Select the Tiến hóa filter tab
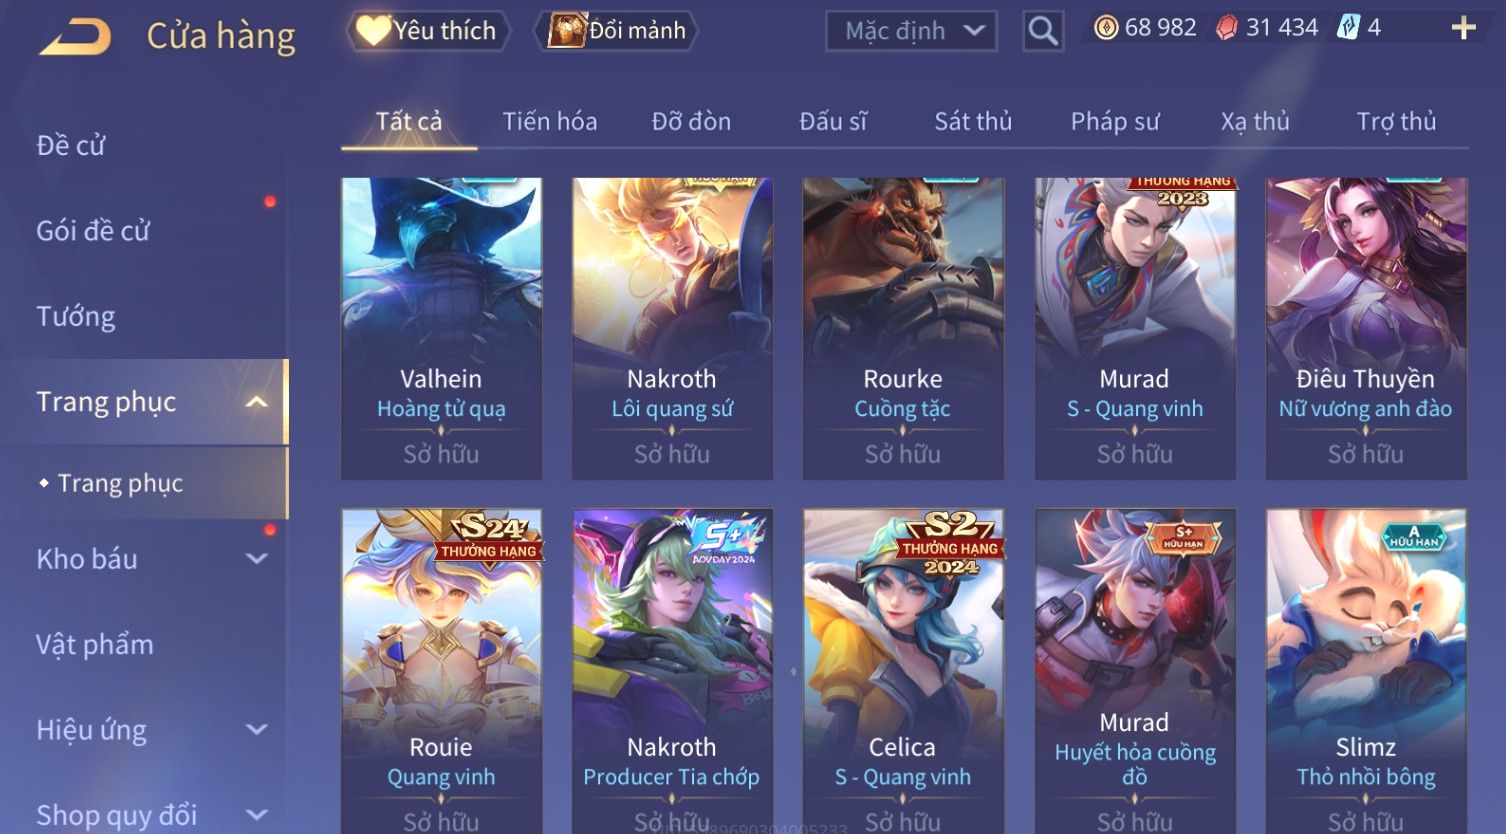 [x=550, y=122]
